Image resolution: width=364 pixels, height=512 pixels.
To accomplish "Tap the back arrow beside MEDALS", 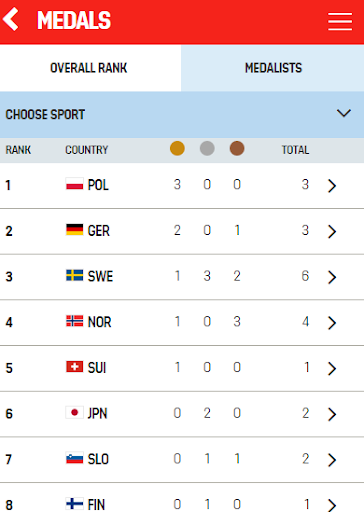I will [x=11, y=20].
